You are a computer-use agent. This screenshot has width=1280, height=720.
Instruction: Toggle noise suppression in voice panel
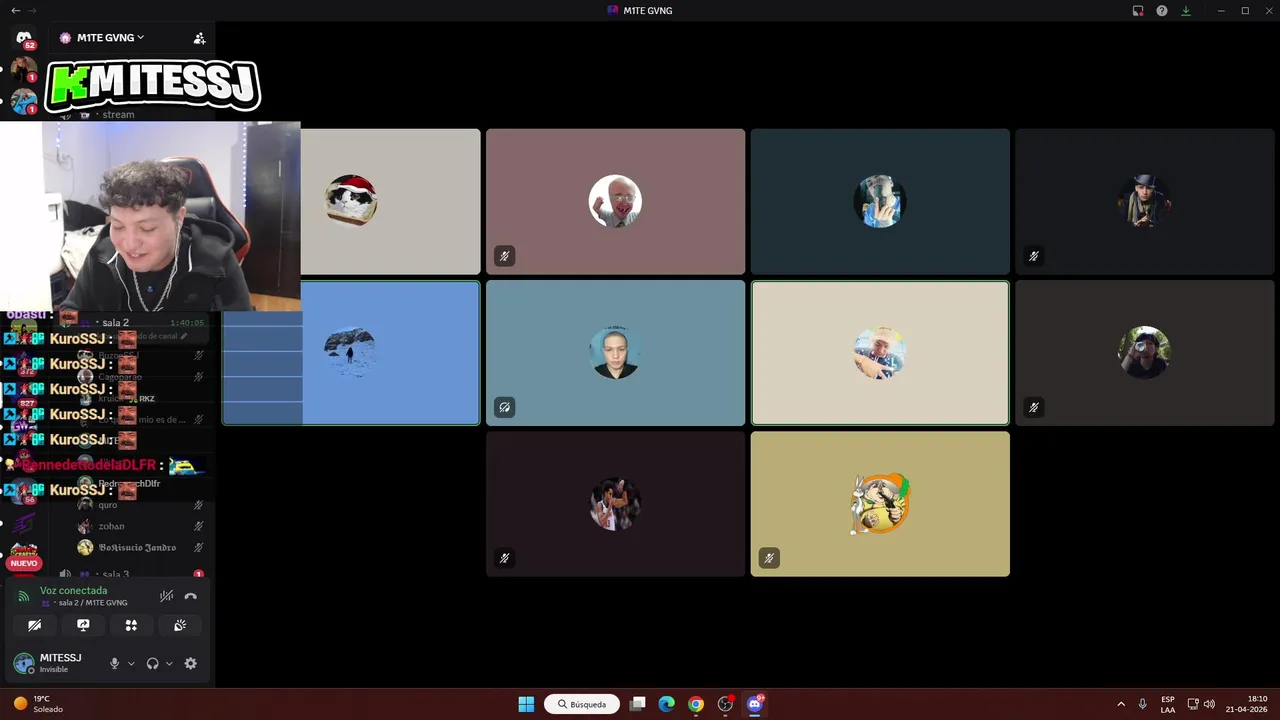(167, 596)
